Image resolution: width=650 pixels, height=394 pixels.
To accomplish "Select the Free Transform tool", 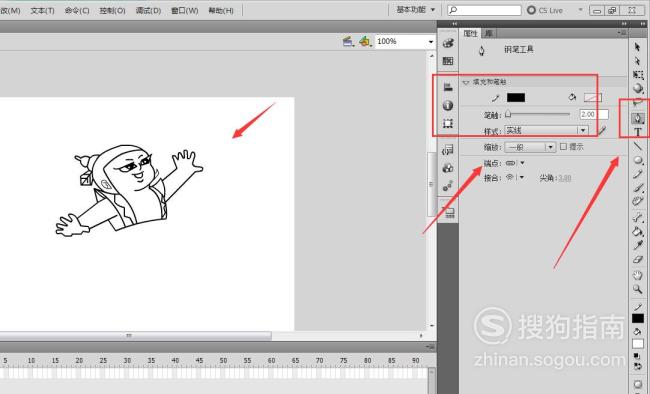I will pos(638,75).
